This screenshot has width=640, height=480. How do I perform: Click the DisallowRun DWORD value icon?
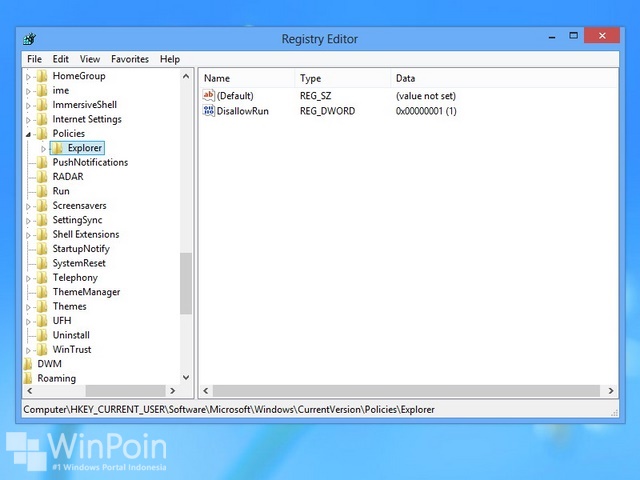click(x=209, y=111)
